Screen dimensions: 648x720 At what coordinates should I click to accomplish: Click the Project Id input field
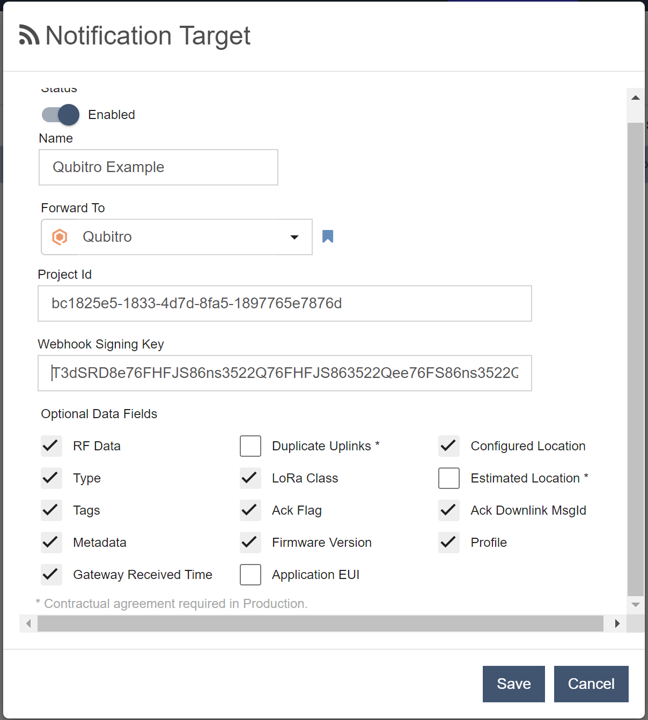[x=285, y=304]
